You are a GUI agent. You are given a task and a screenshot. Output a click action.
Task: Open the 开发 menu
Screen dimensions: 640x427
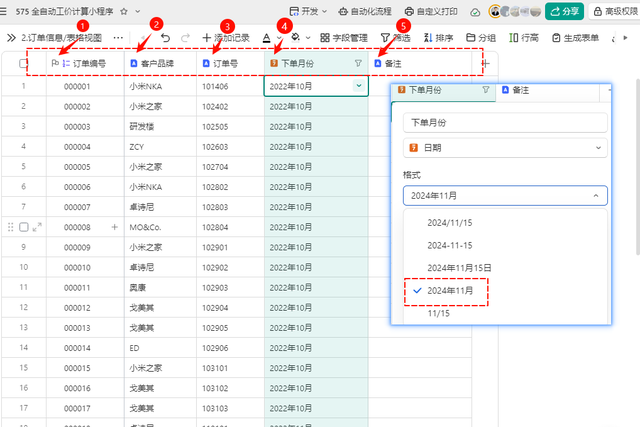[x=308, y=11]
